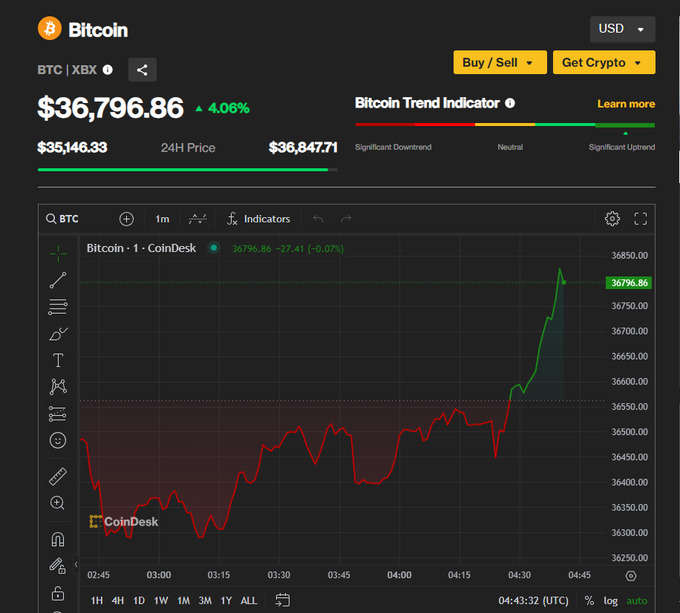
Task: Toggle log scale on price axis
Action: tap(611, 600)
